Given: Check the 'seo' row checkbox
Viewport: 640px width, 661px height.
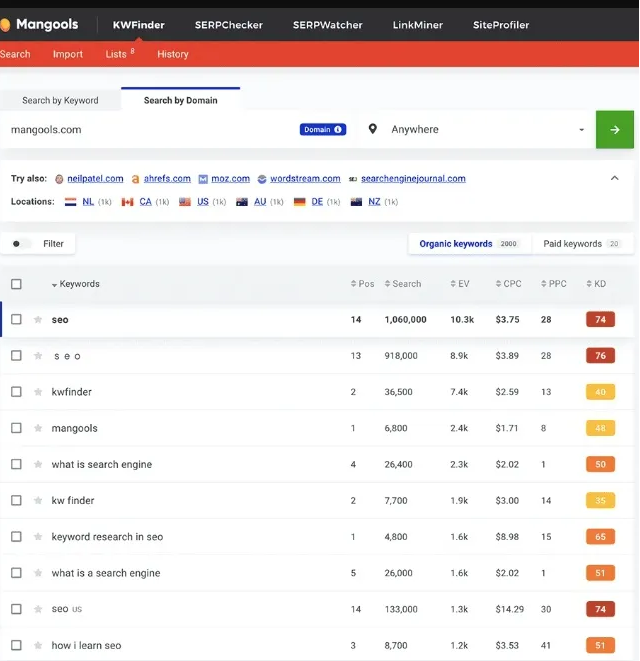Looking at the screenshot, I should (x=16, y=319).
